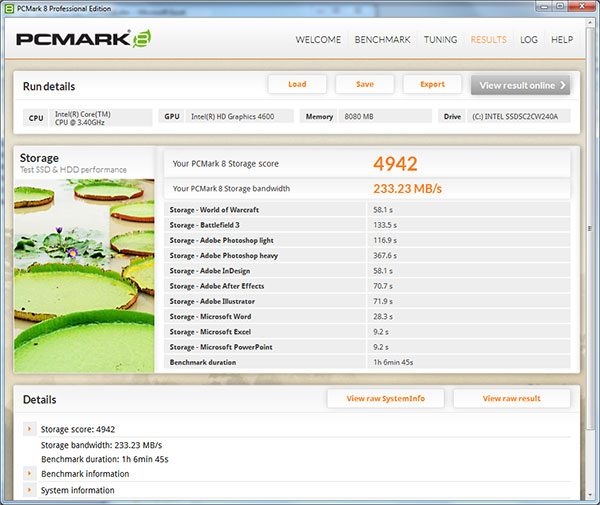Click View raw result button

click(x=512, y=399)
